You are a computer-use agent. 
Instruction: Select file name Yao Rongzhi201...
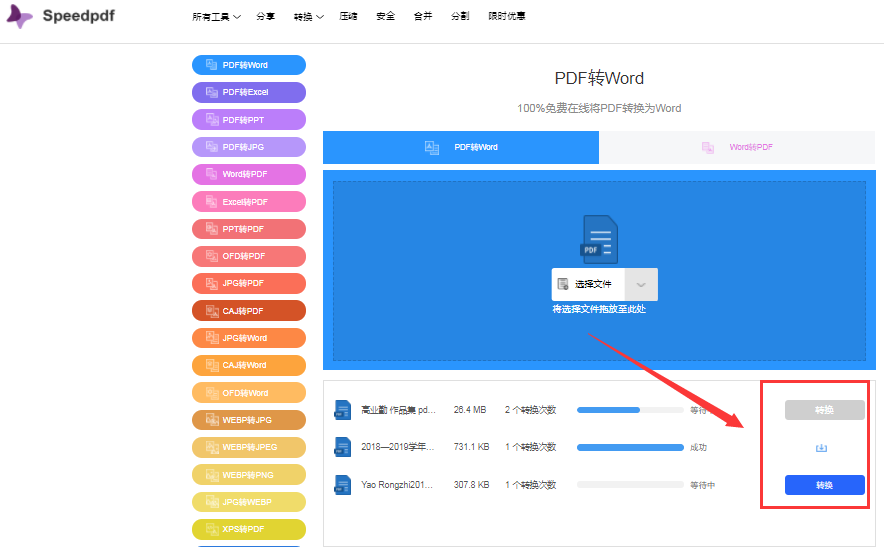[397, 485]
